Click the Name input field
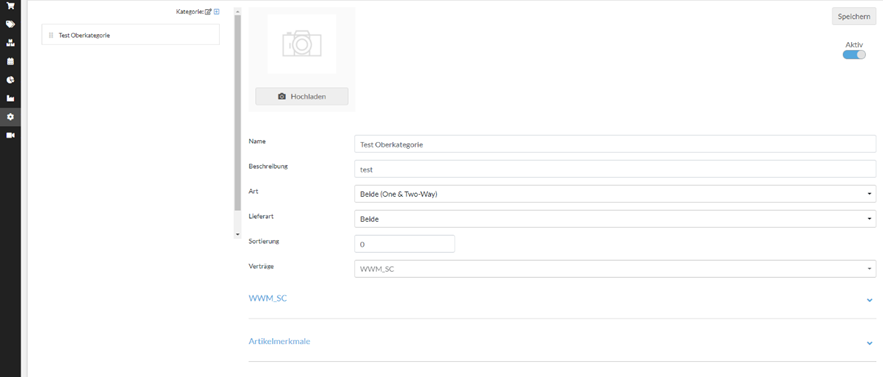Viewport: 883px width, 377px height. coord(615,144)
